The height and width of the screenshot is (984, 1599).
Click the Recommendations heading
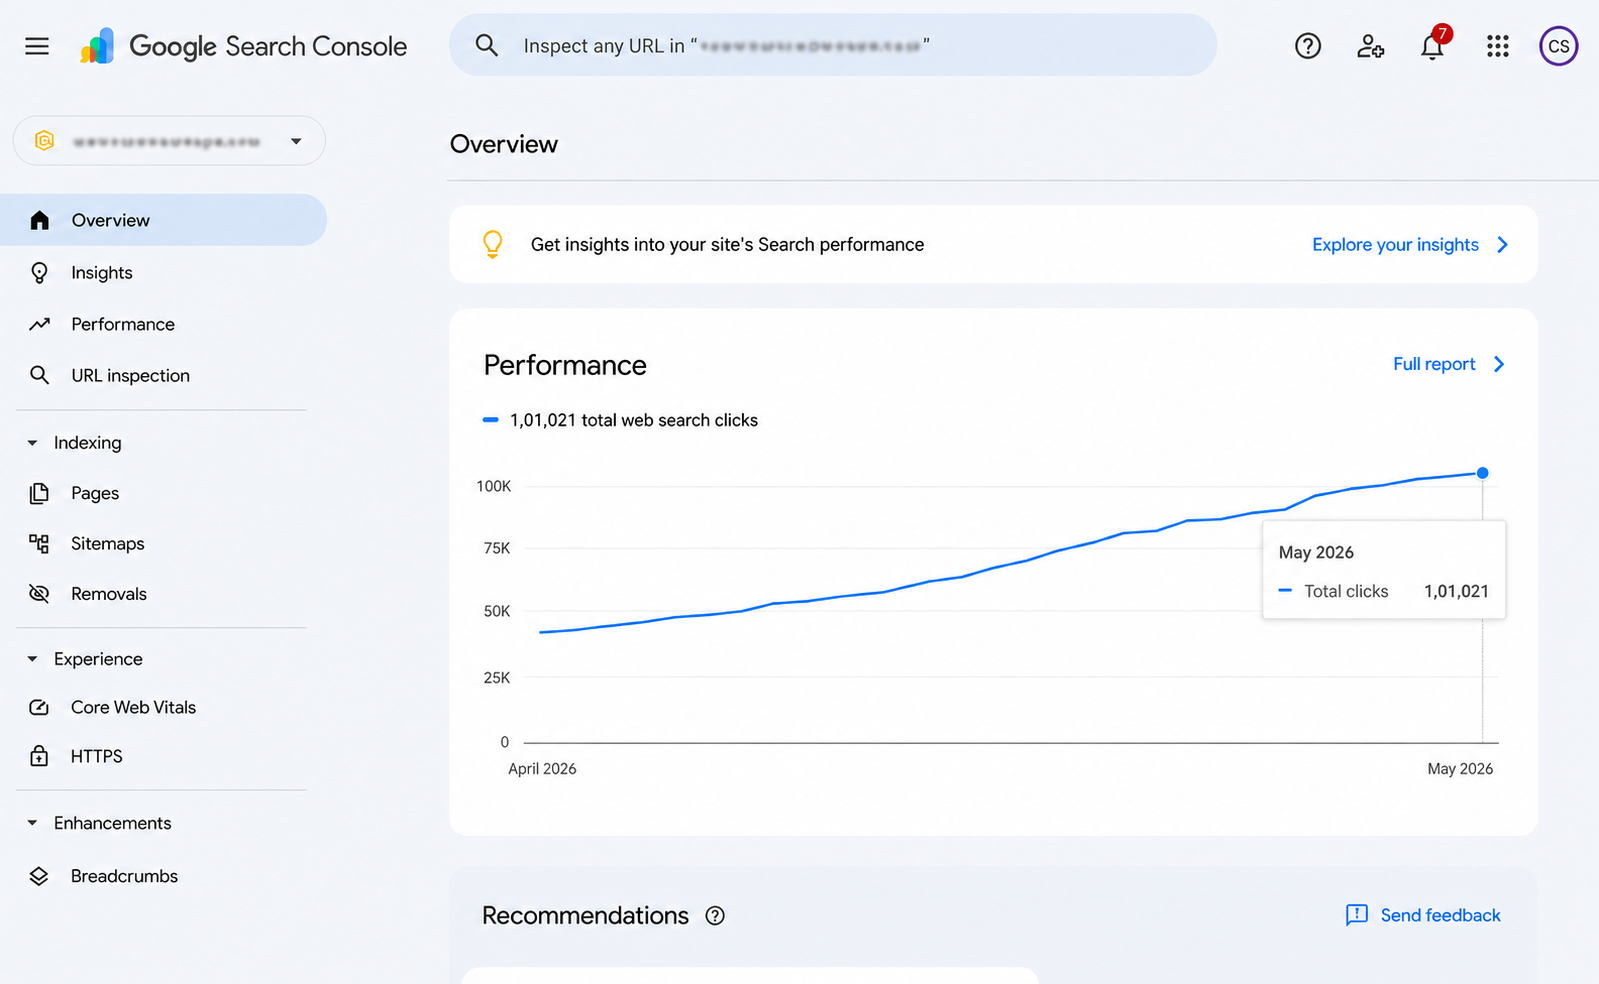pyautogui.click(x=585, y=916)
